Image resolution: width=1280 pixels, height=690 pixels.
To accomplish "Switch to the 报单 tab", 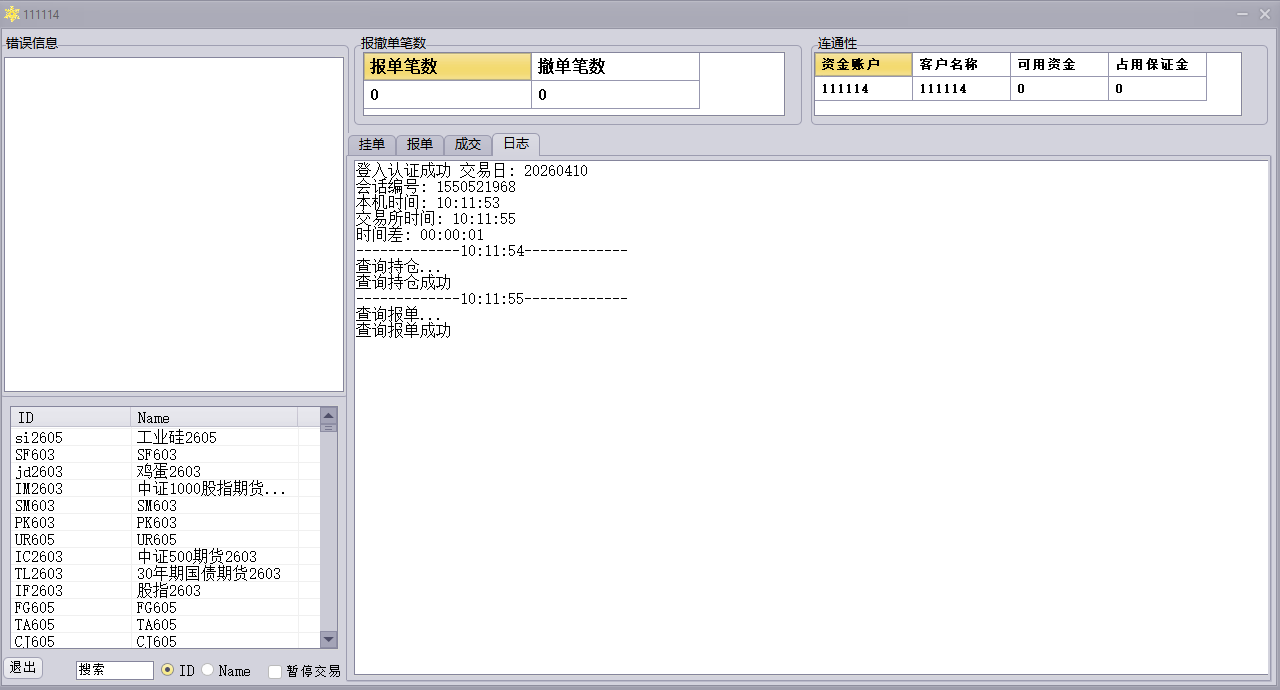I will [x=420, y=144].
